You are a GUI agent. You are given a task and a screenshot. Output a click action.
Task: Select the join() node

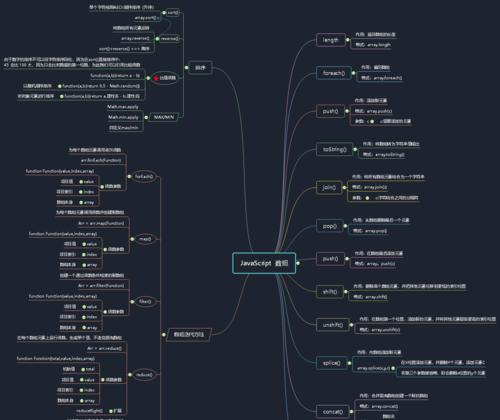point(329,188)
